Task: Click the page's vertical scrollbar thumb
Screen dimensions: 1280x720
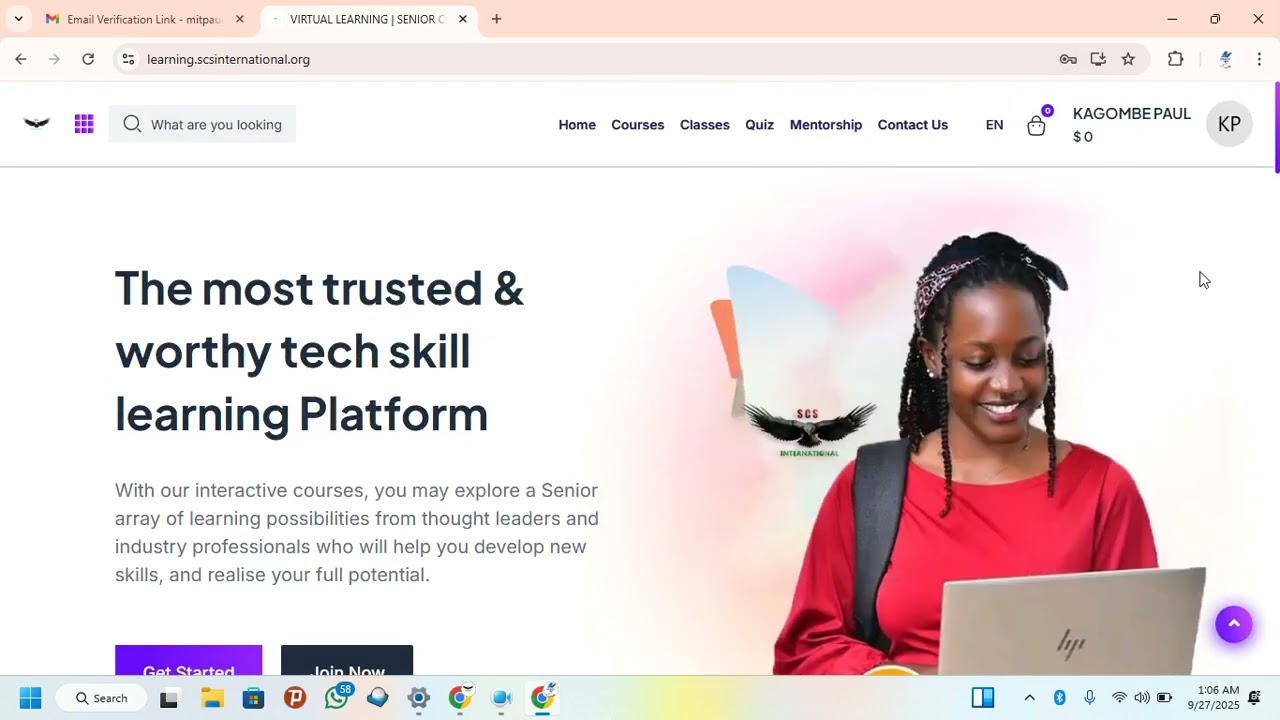Action: (1276, 128)
